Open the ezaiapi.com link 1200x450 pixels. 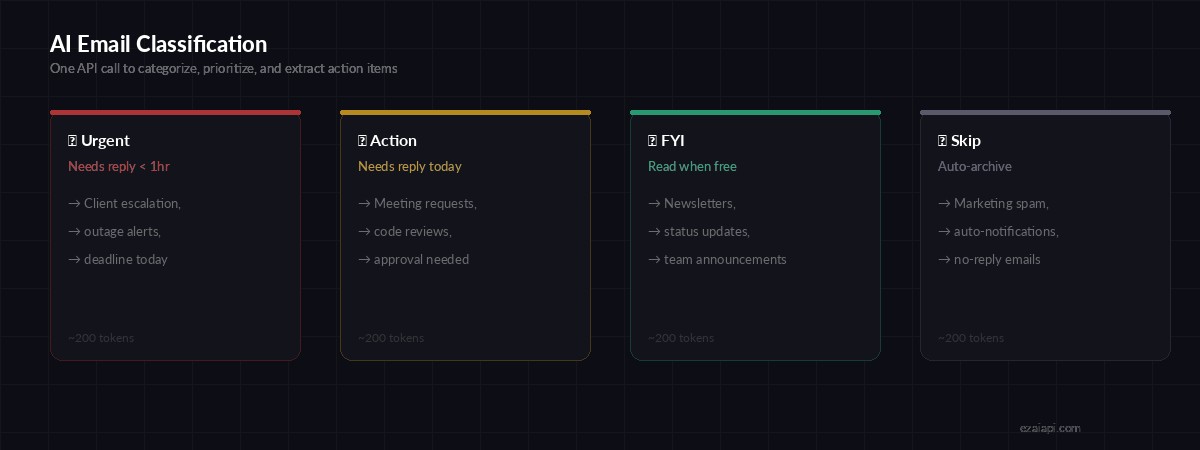(x=1049, y=428)
